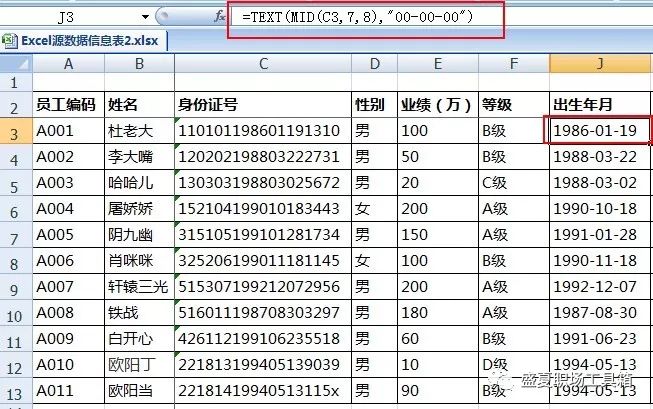
Task: Select cell containing A001
Action: (69, 131)
